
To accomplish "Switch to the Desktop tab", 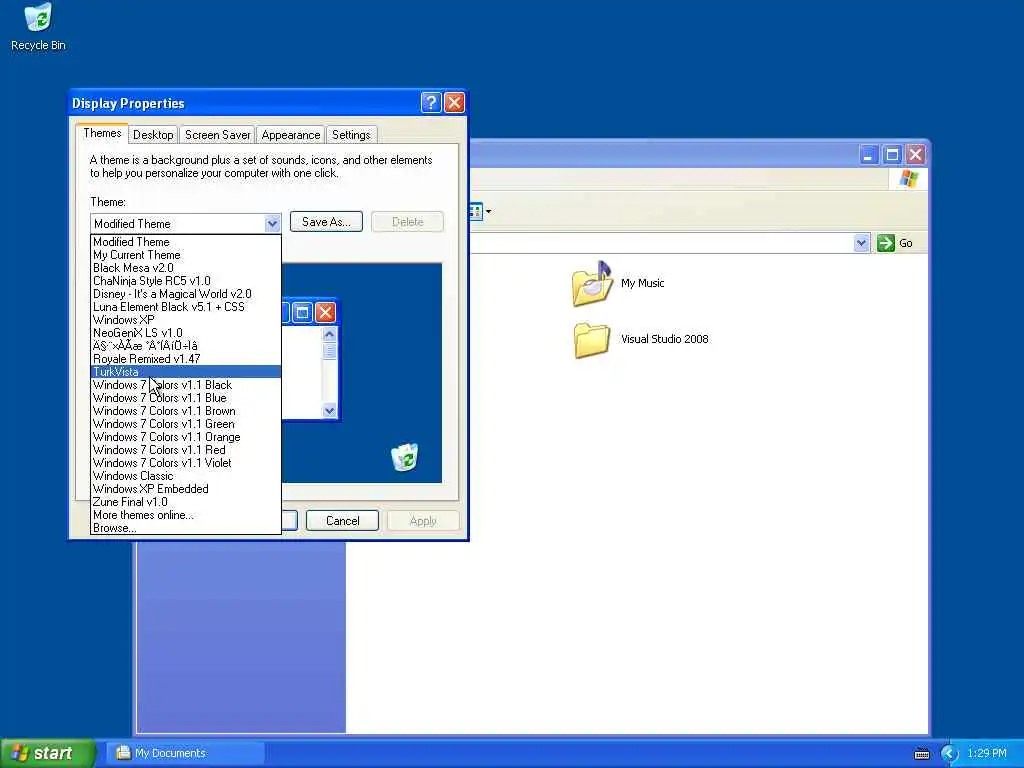I will click(153, 135).
